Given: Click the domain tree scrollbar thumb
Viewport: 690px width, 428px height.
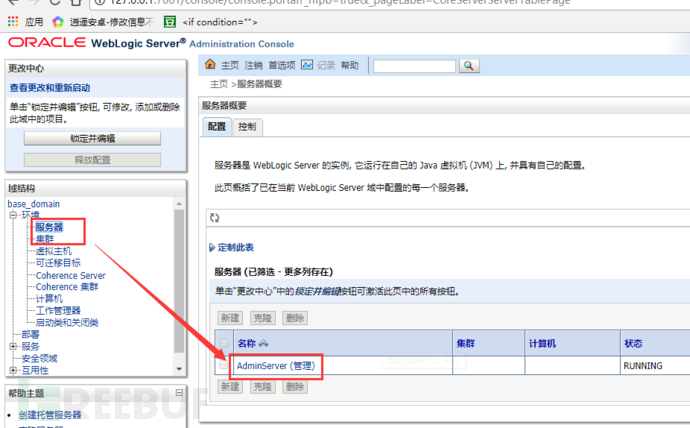Looking at the screenshot, I should [179, 282].
